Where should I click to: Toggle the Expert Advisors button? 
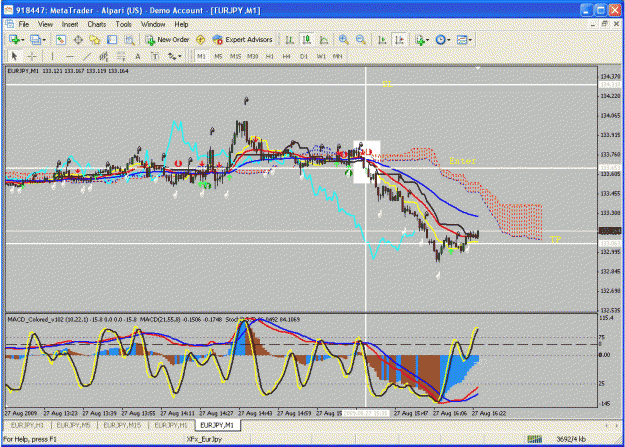[242, 39]
